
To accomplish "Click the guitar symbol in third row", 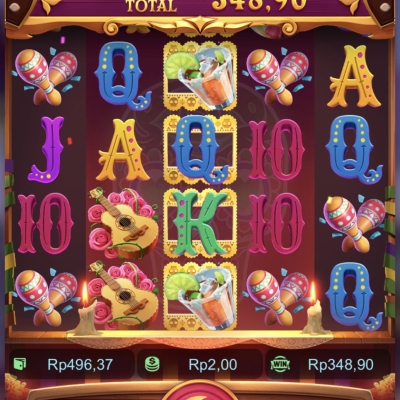I will (x=123, y=223).
